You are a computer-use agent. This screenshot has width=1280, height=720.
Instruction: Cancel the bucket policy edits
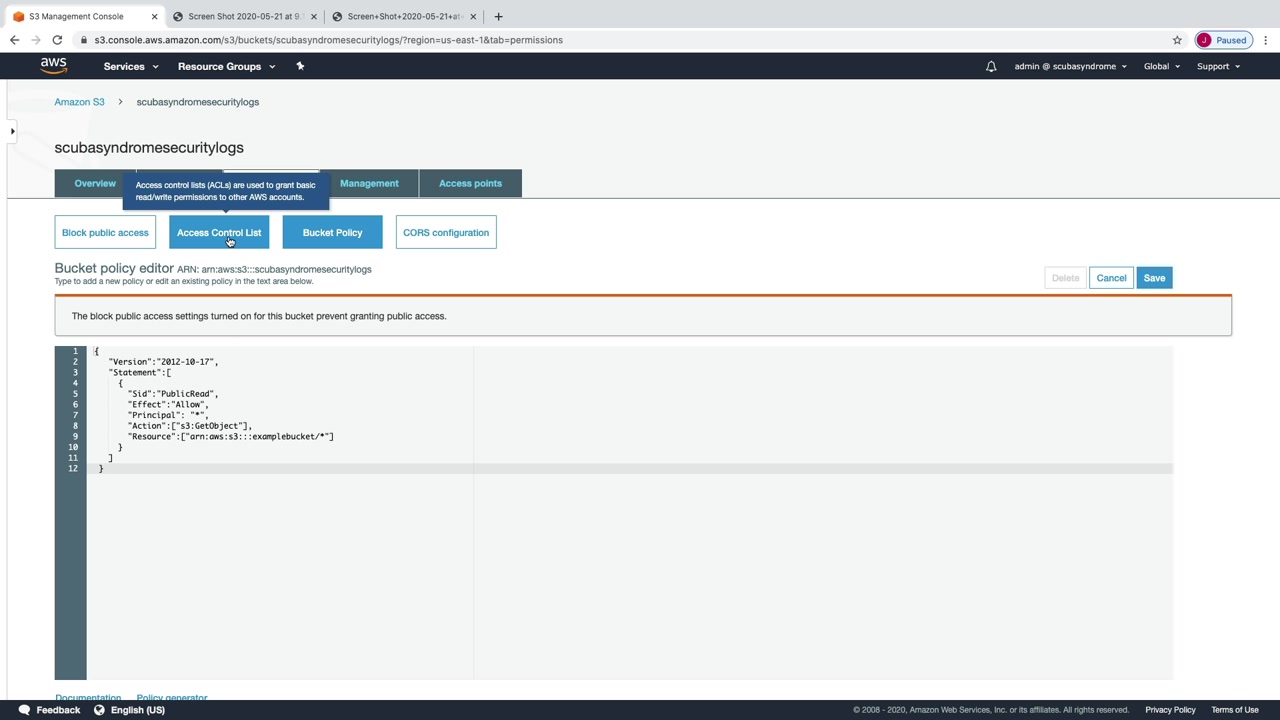click(1111, 278)
